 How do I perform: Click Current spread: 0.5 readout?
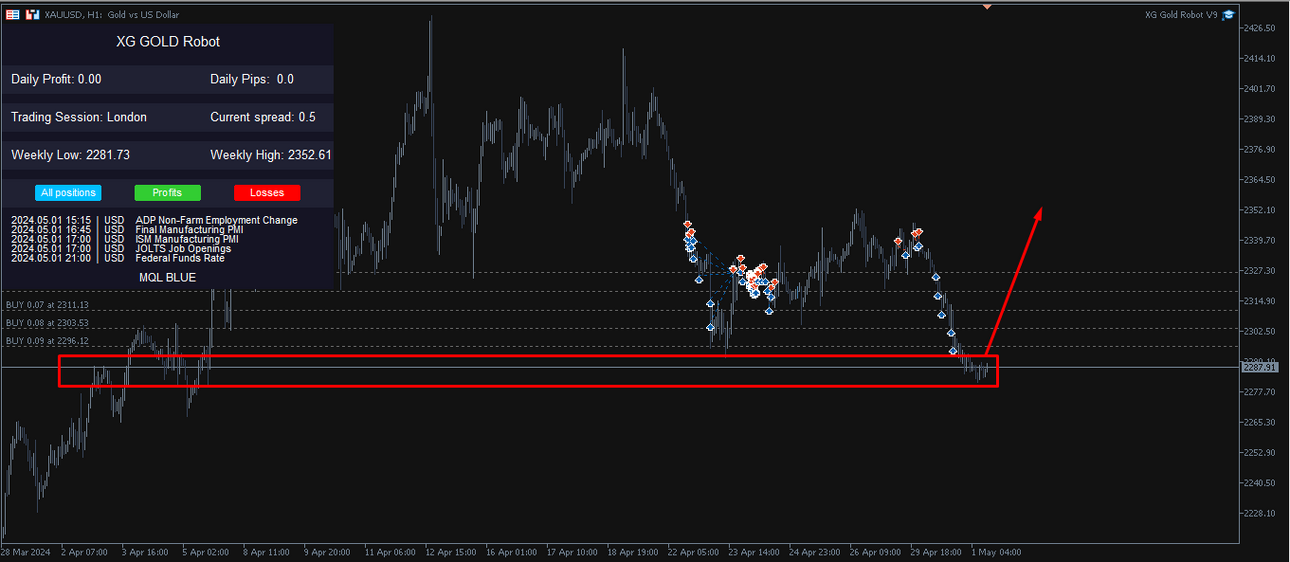263,117
